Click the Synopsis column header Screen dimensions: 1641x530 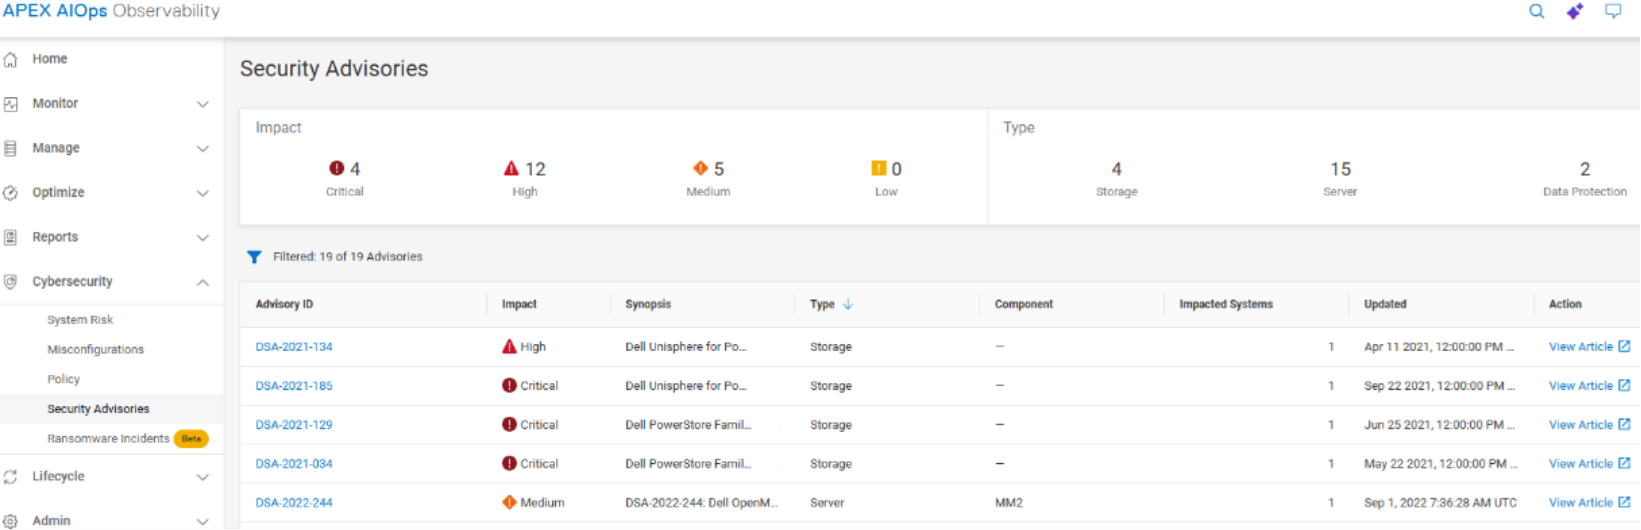pyautogui.click(x=648, y=304)
